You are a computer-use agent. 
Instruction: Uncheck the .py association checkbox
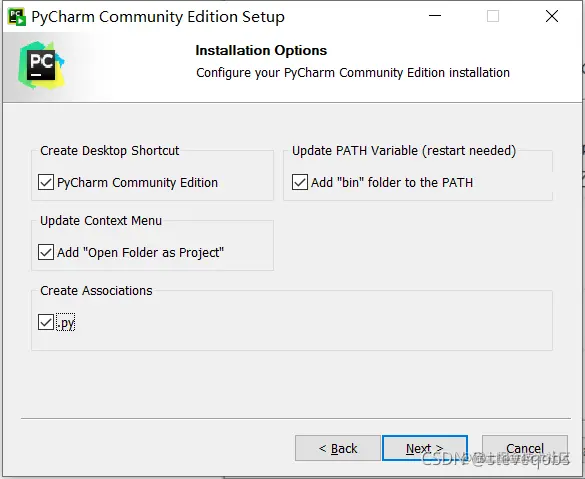[46, 322]
